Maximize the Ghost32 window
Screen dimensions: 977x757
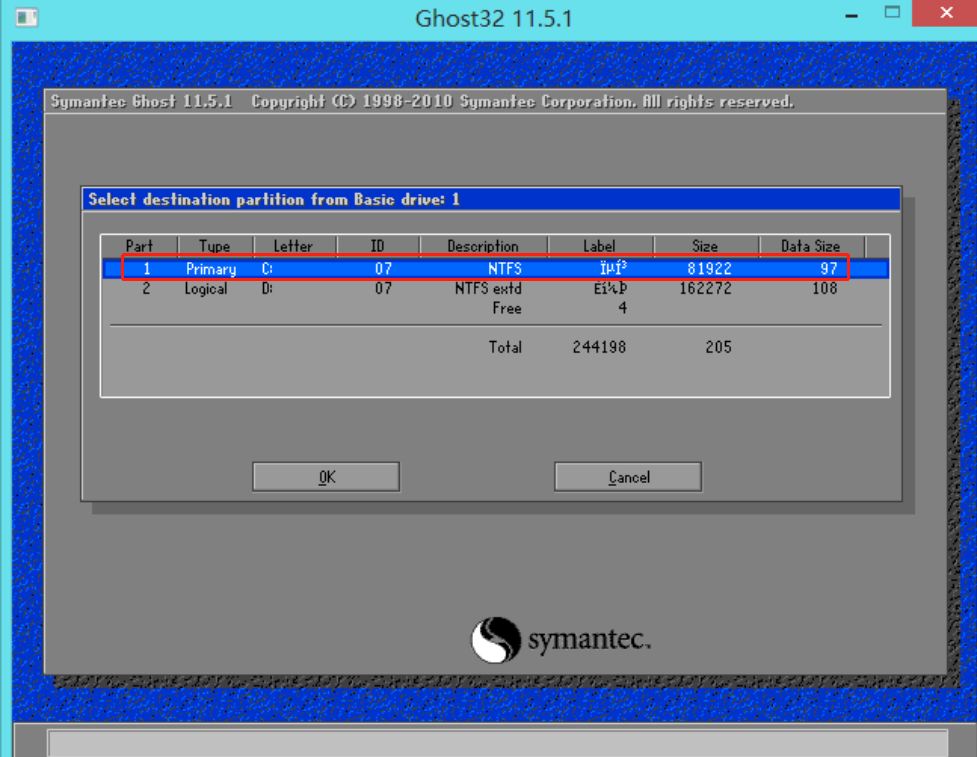[892, 12]
